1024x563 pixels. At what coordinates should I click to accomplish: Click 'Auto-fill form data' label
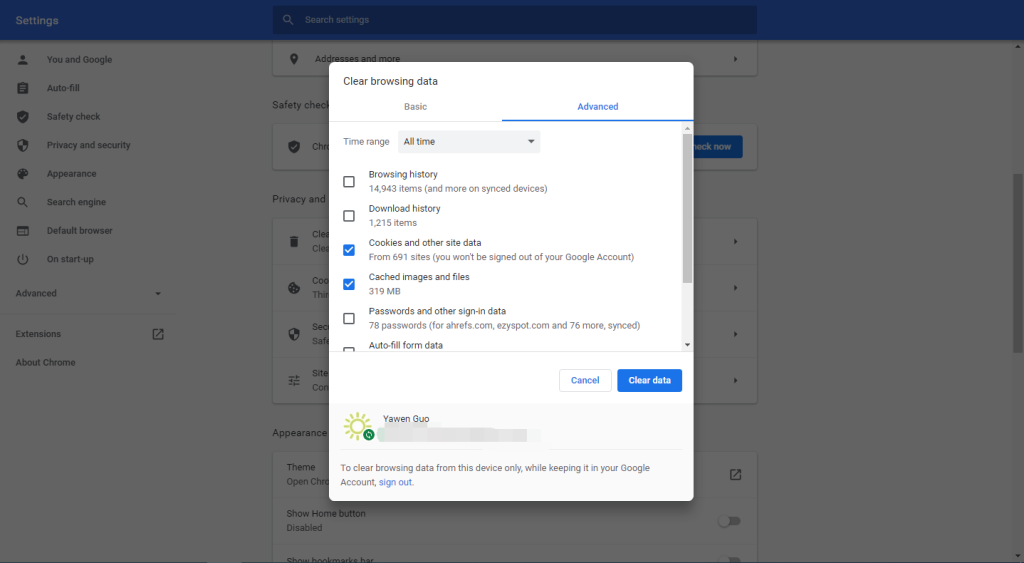click(406, 345)
